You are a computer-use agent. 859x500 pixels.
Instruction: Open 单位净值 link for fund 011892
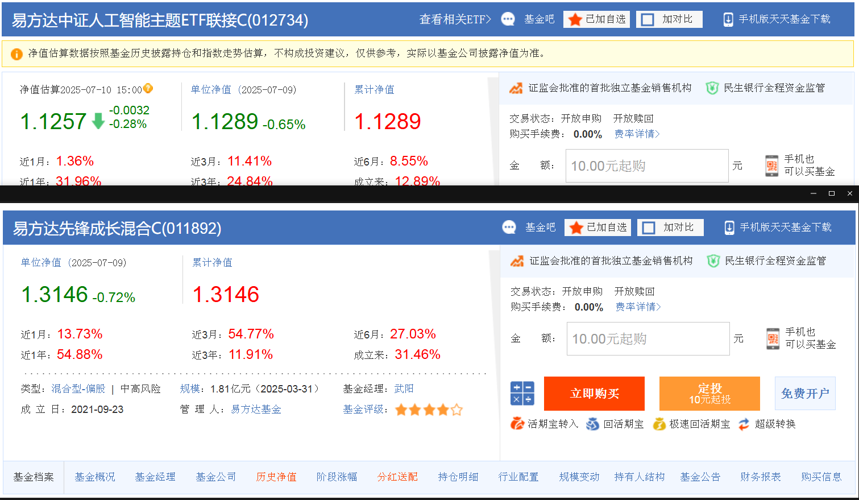pos(41,262)
